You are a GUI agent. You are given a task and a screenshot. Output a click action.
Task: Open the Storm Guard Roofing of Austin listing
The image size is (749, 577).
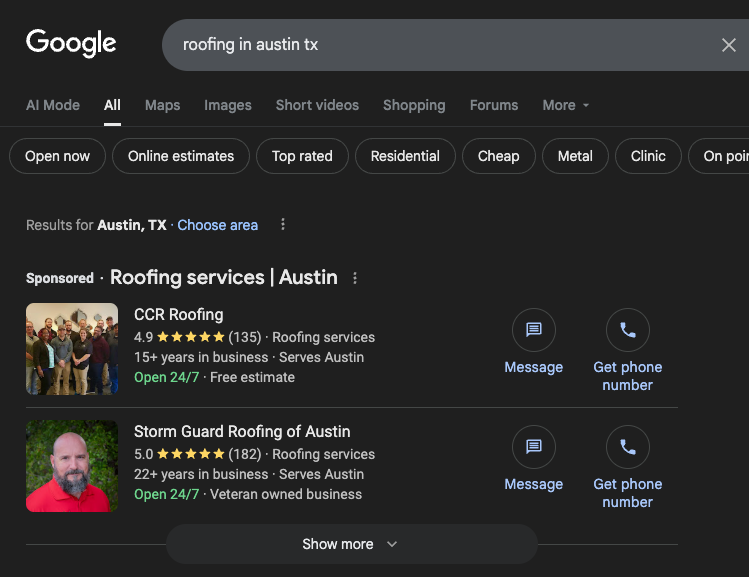[242, 431]
